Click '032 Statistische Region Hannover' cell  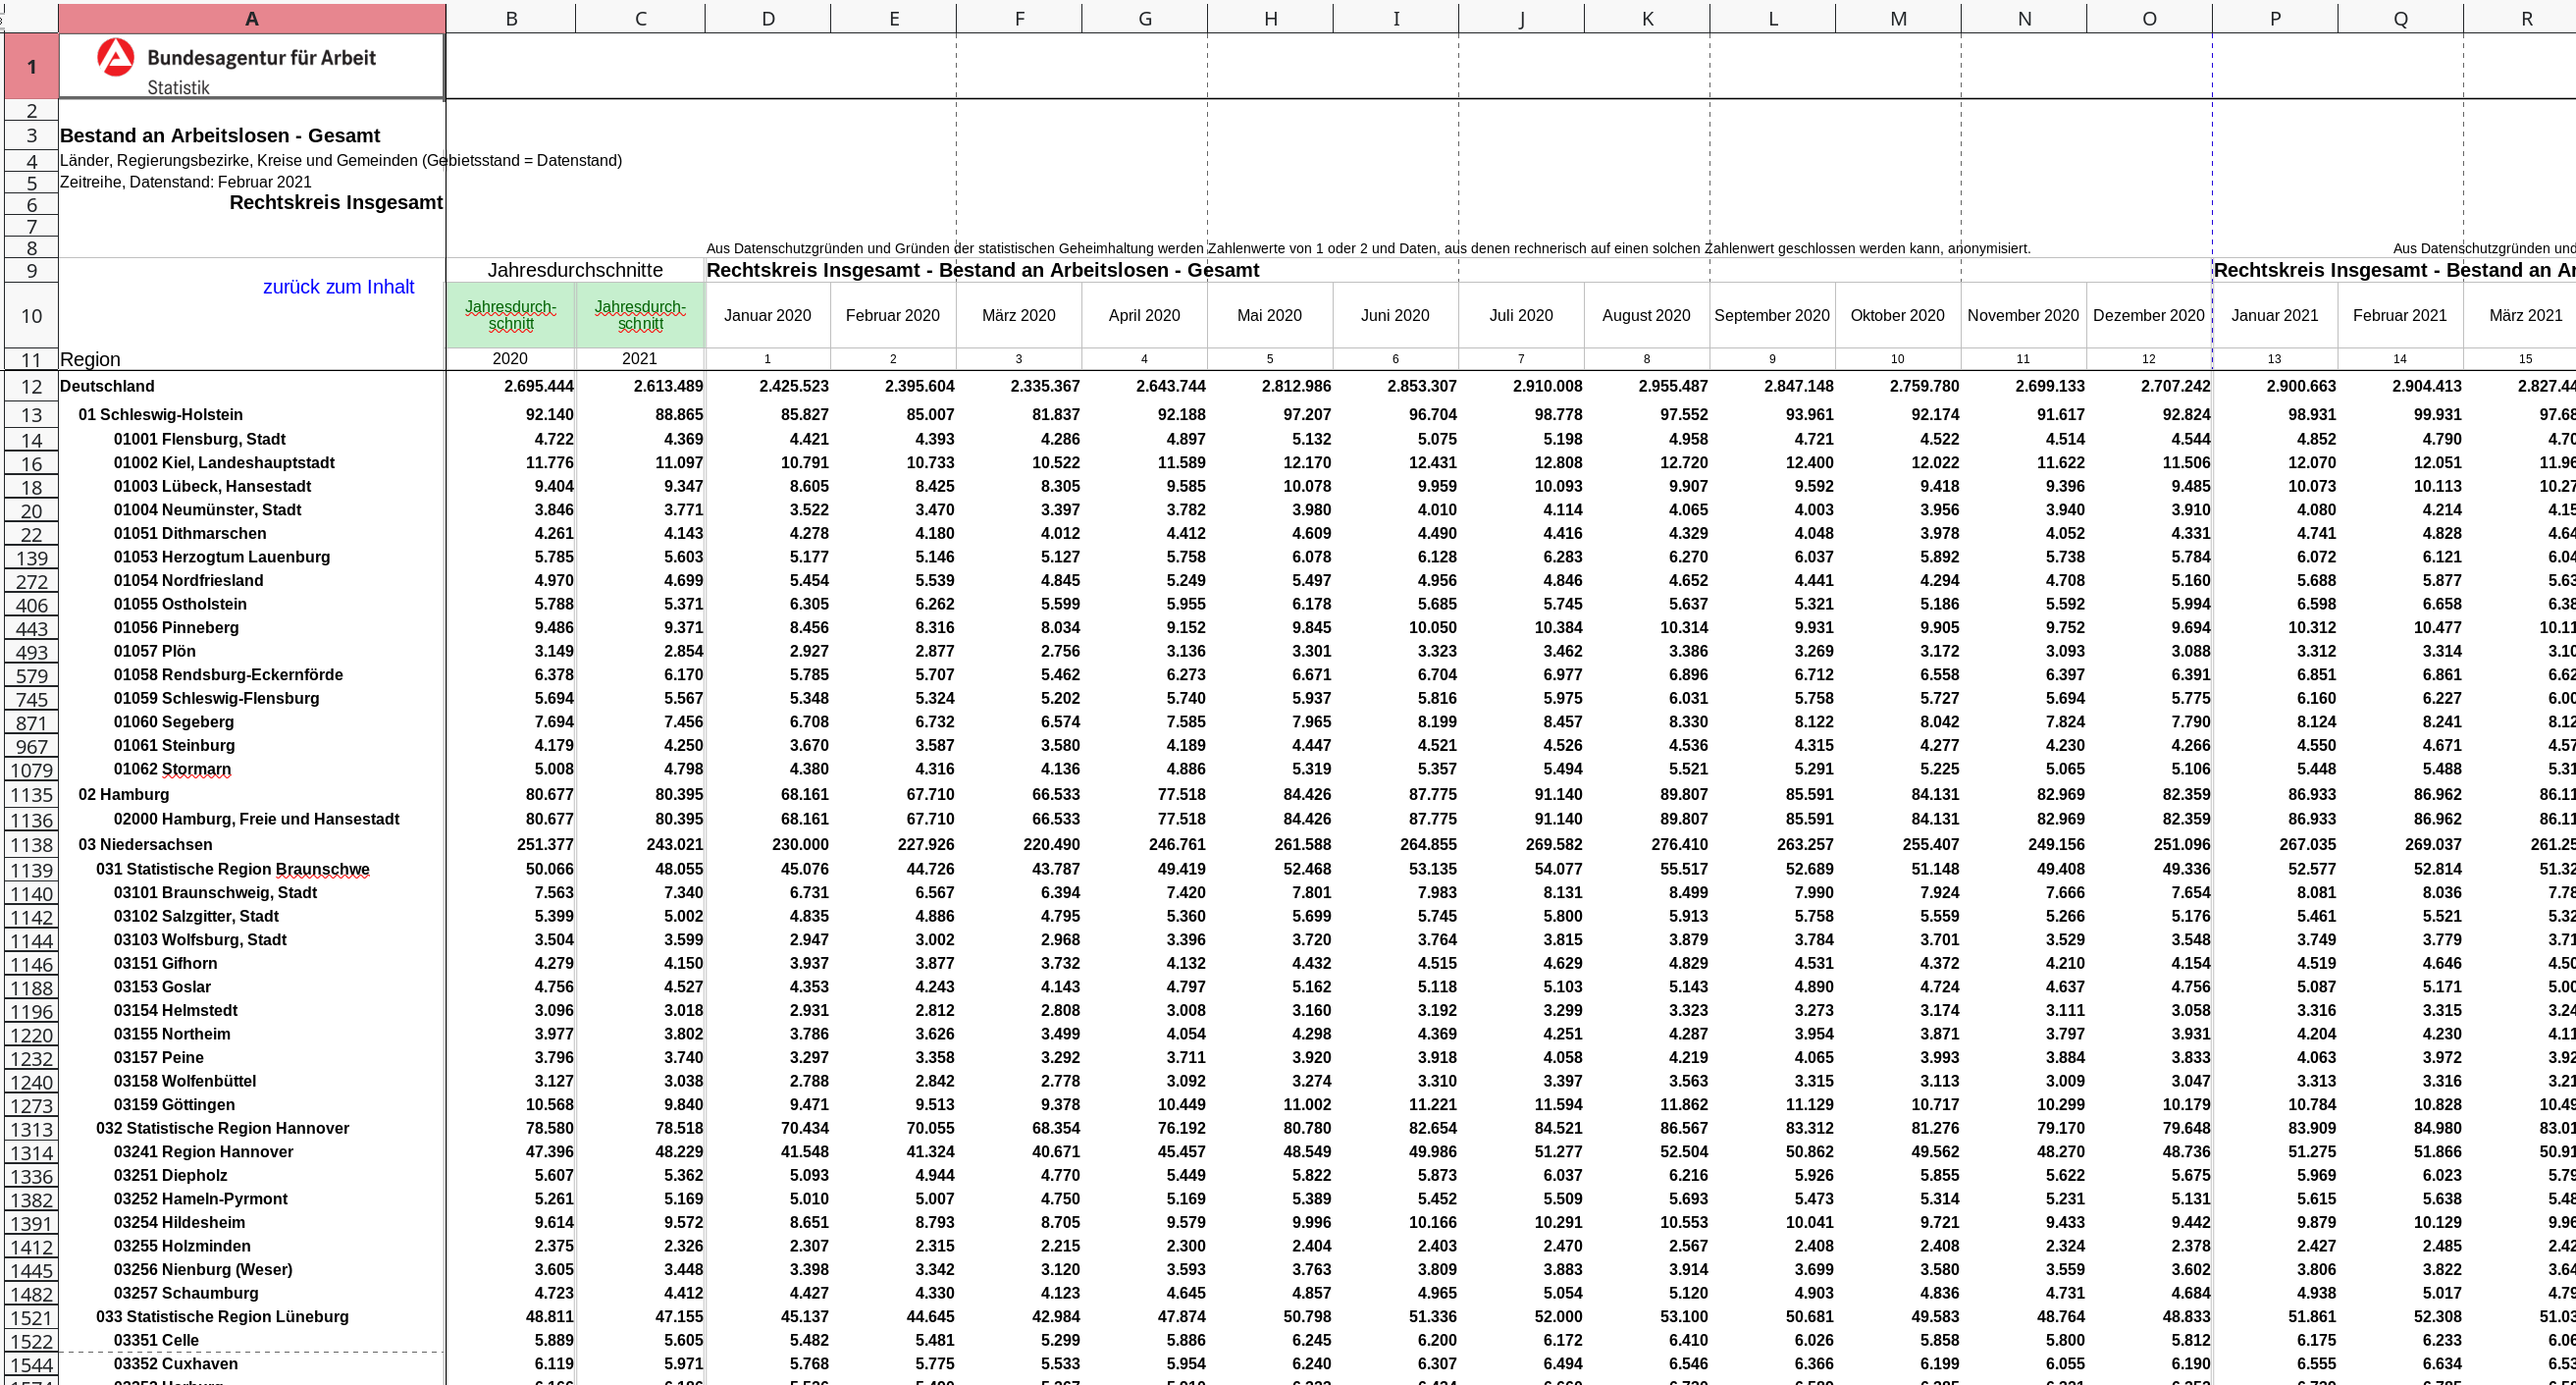pyautogui.click(x=223, y=1128)
